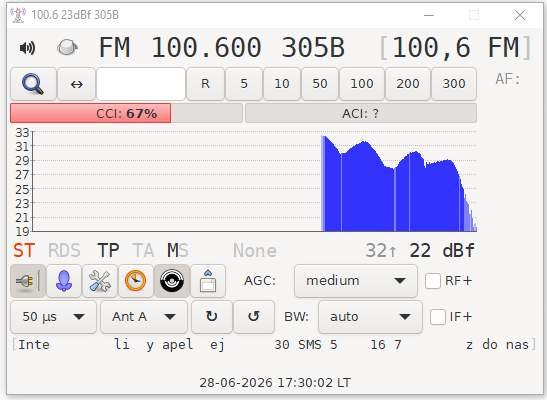This screenshot has width=547, height=400.
Task: Toggle the black circular RDS spy icon
Action: point(172,281)
